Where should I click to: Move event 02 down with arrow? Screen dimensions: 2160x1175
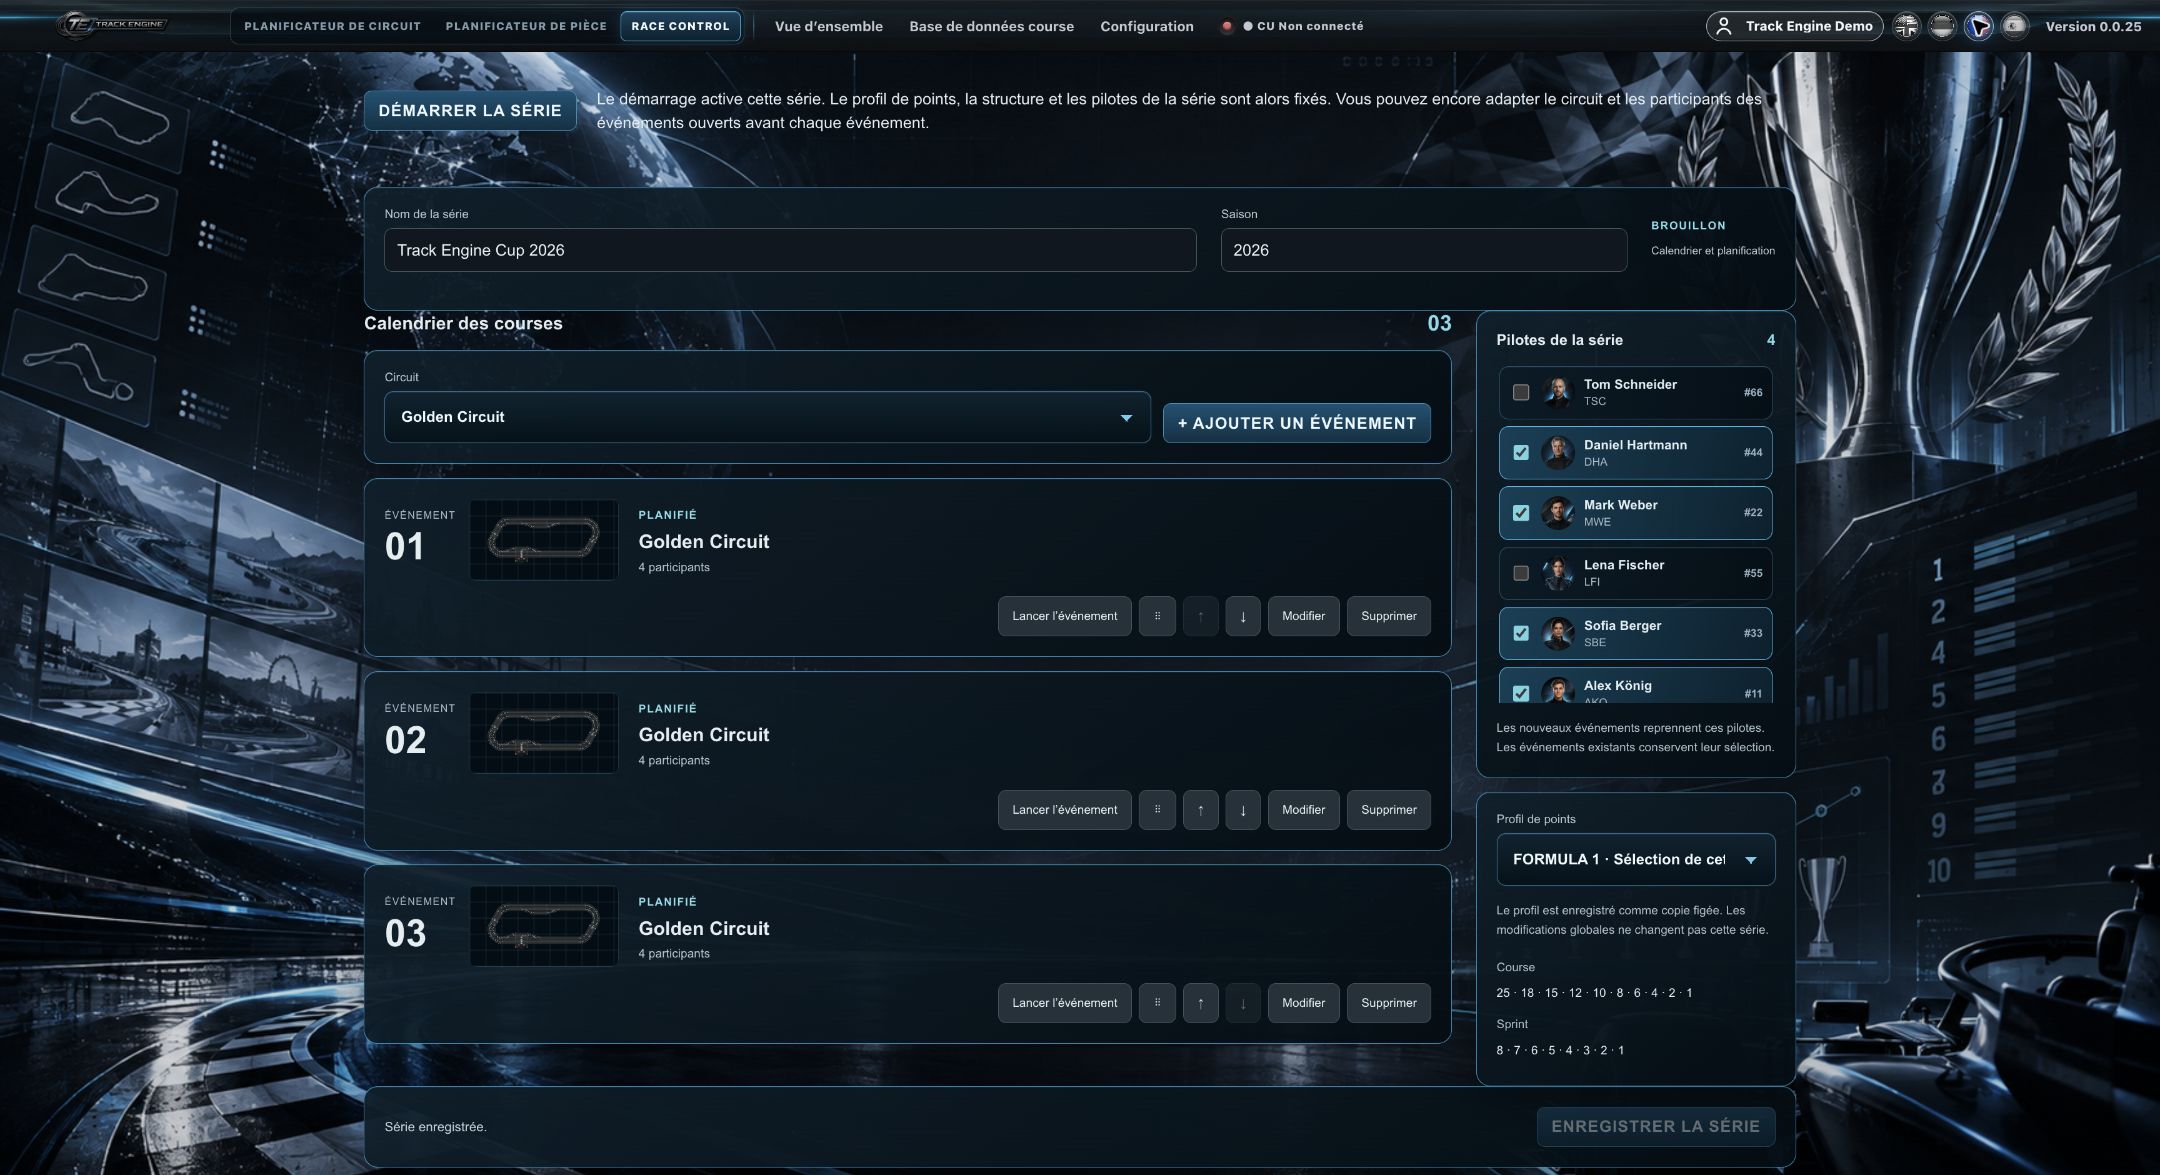pos(1243,810)
